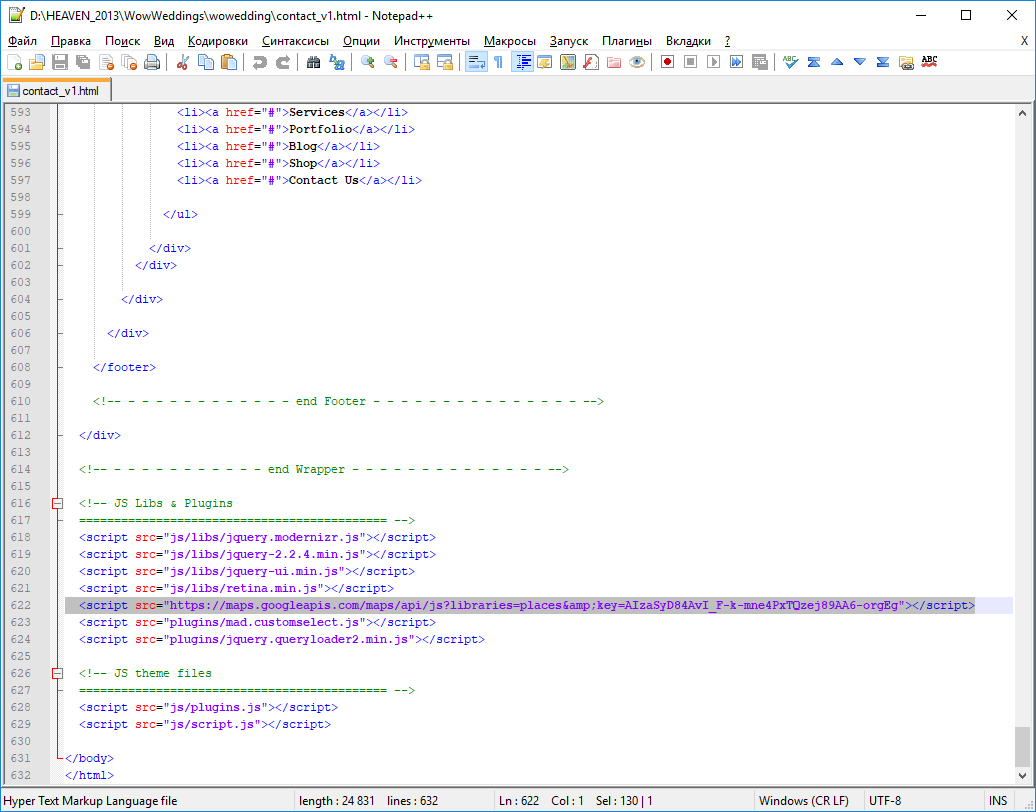Click the Undo arrow icon
Image resolution: width=1036 pixels, height=812 pixels.
coord(260,62)
